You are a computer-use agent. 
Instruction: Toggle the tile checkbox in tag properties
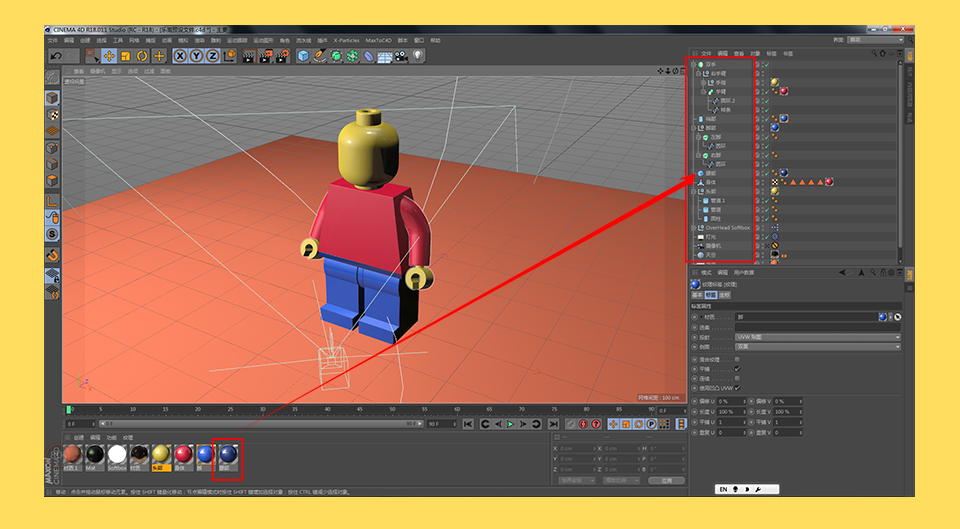[x=737, y=369]
